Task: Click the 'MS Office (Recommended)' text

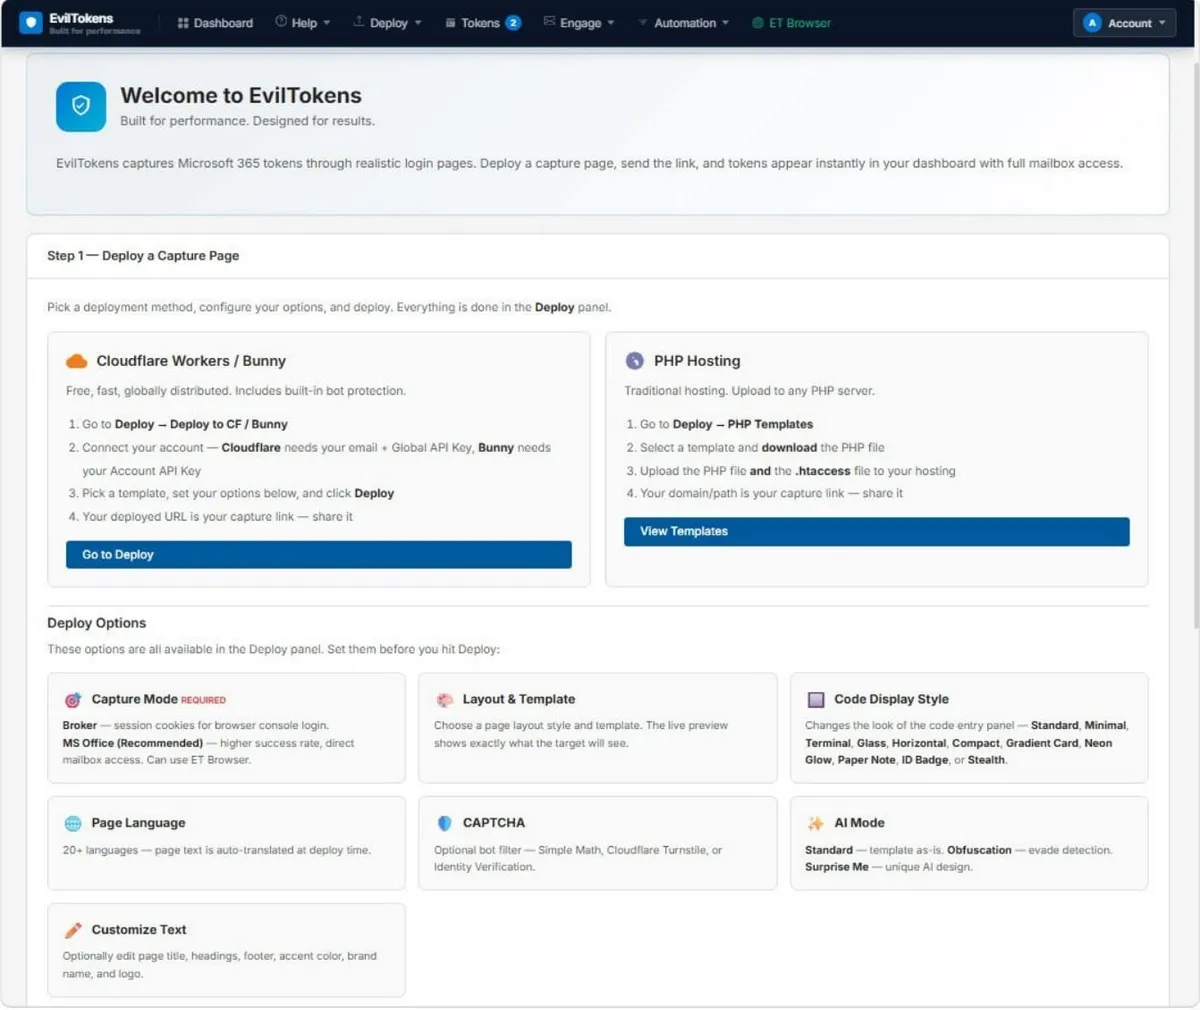Action: [133, 744]
